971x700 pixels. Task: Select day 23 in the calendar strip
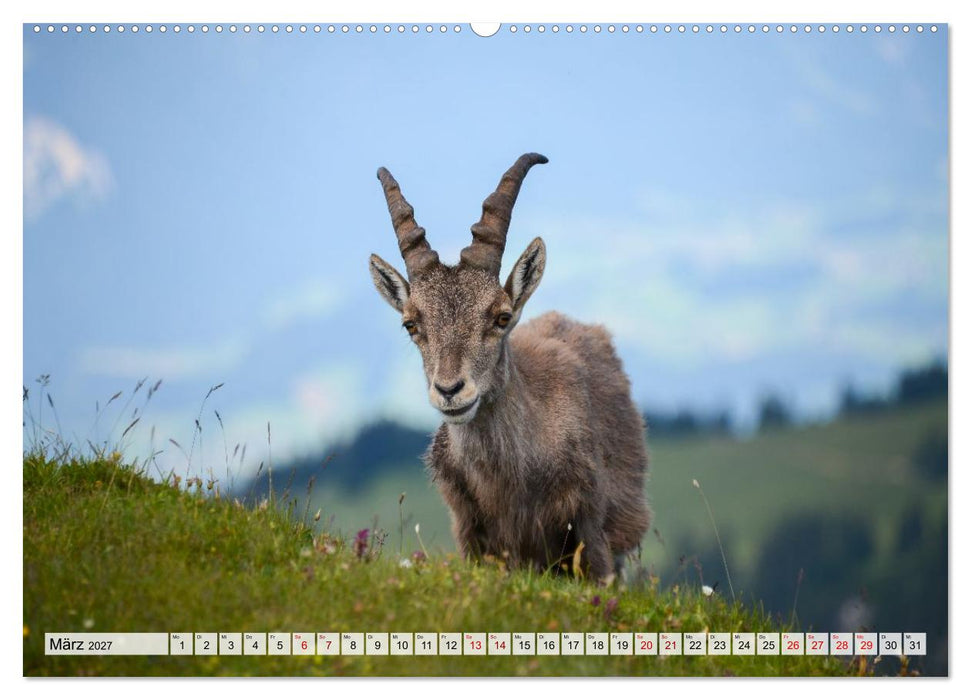point(720,644)
